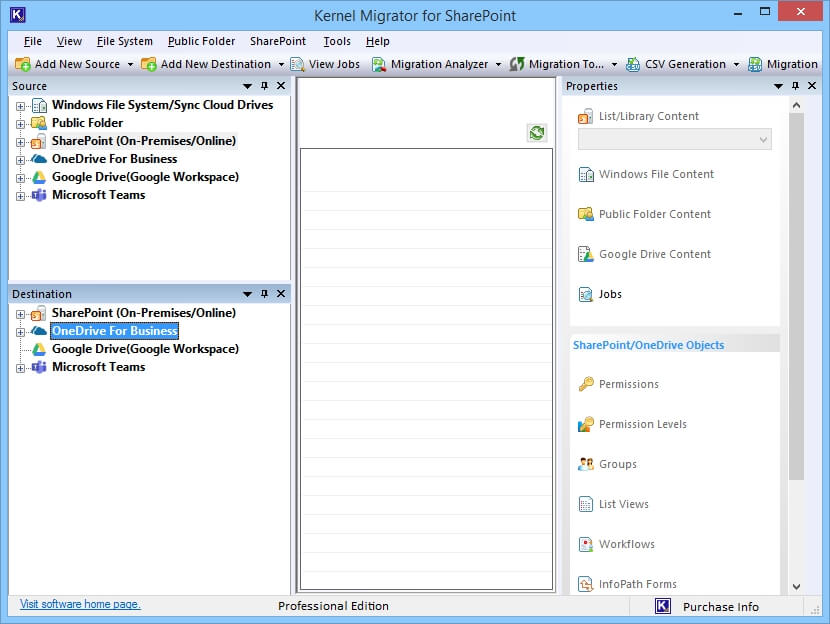
Task: Select Google Drive(Google Workspace) in Destination tree
Action: pos(145,349)
